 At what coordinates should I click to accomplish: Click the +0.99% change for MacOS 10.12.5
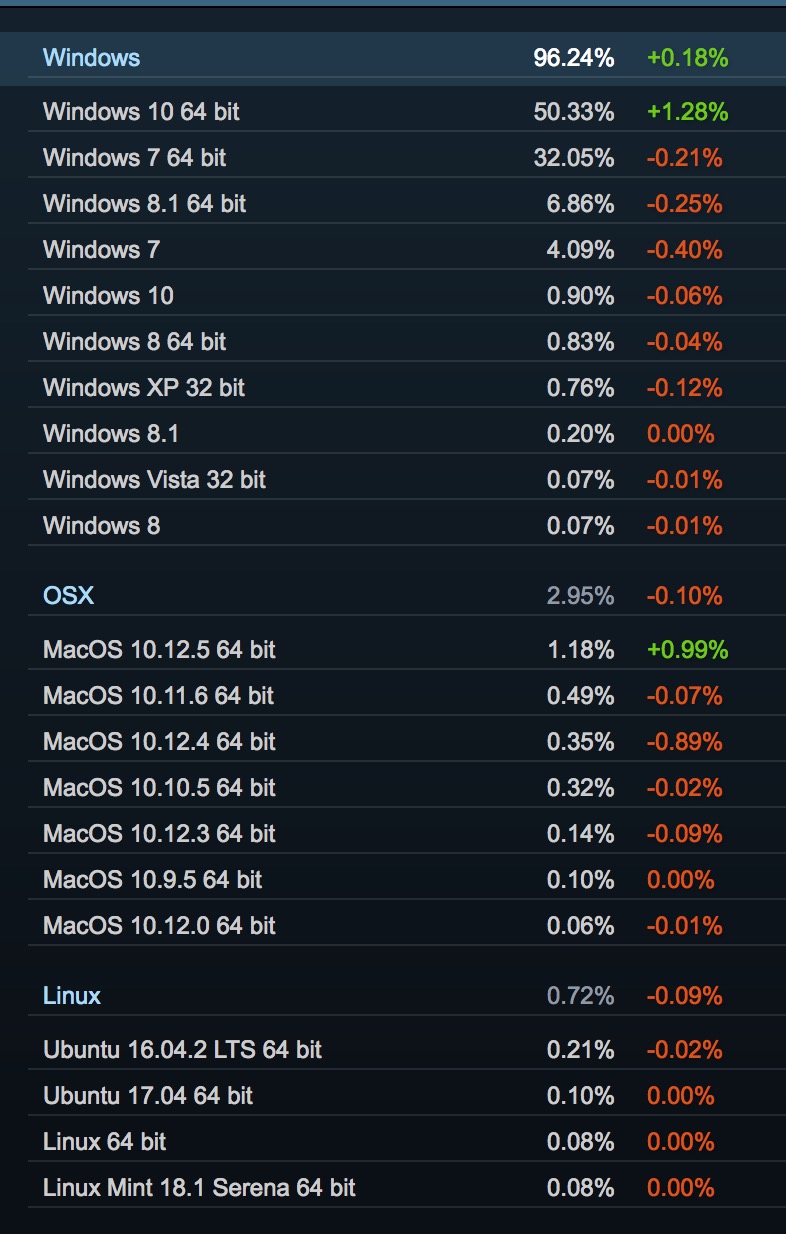tap(687, 650)
